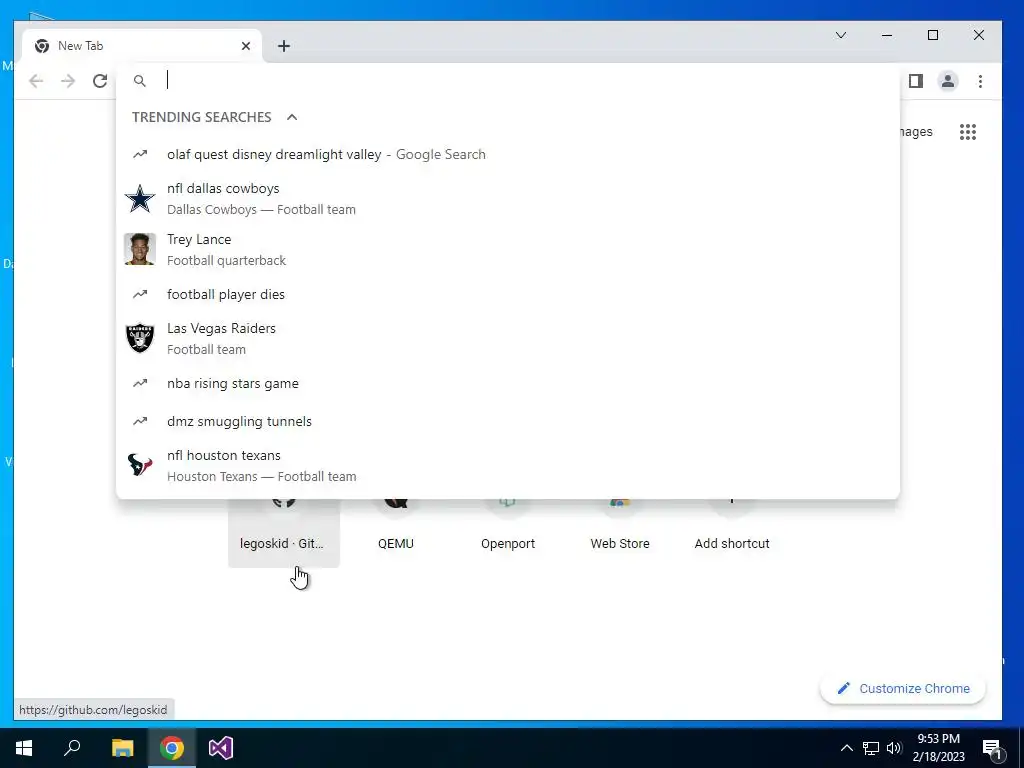Reload the page with refresh icon
This screenshot has height=768, width=1024.
100,81
